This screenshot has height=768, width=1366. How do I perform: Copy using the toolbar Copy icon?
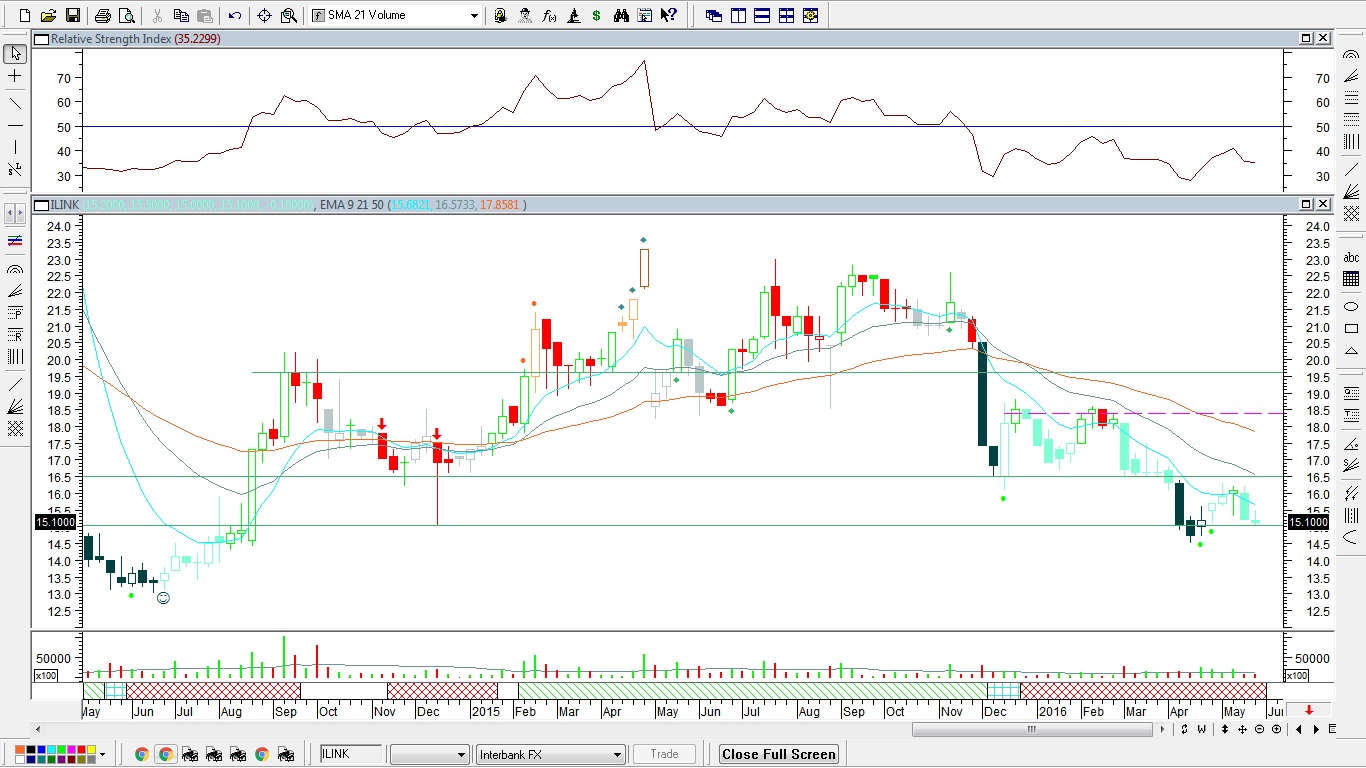point(181,16)
